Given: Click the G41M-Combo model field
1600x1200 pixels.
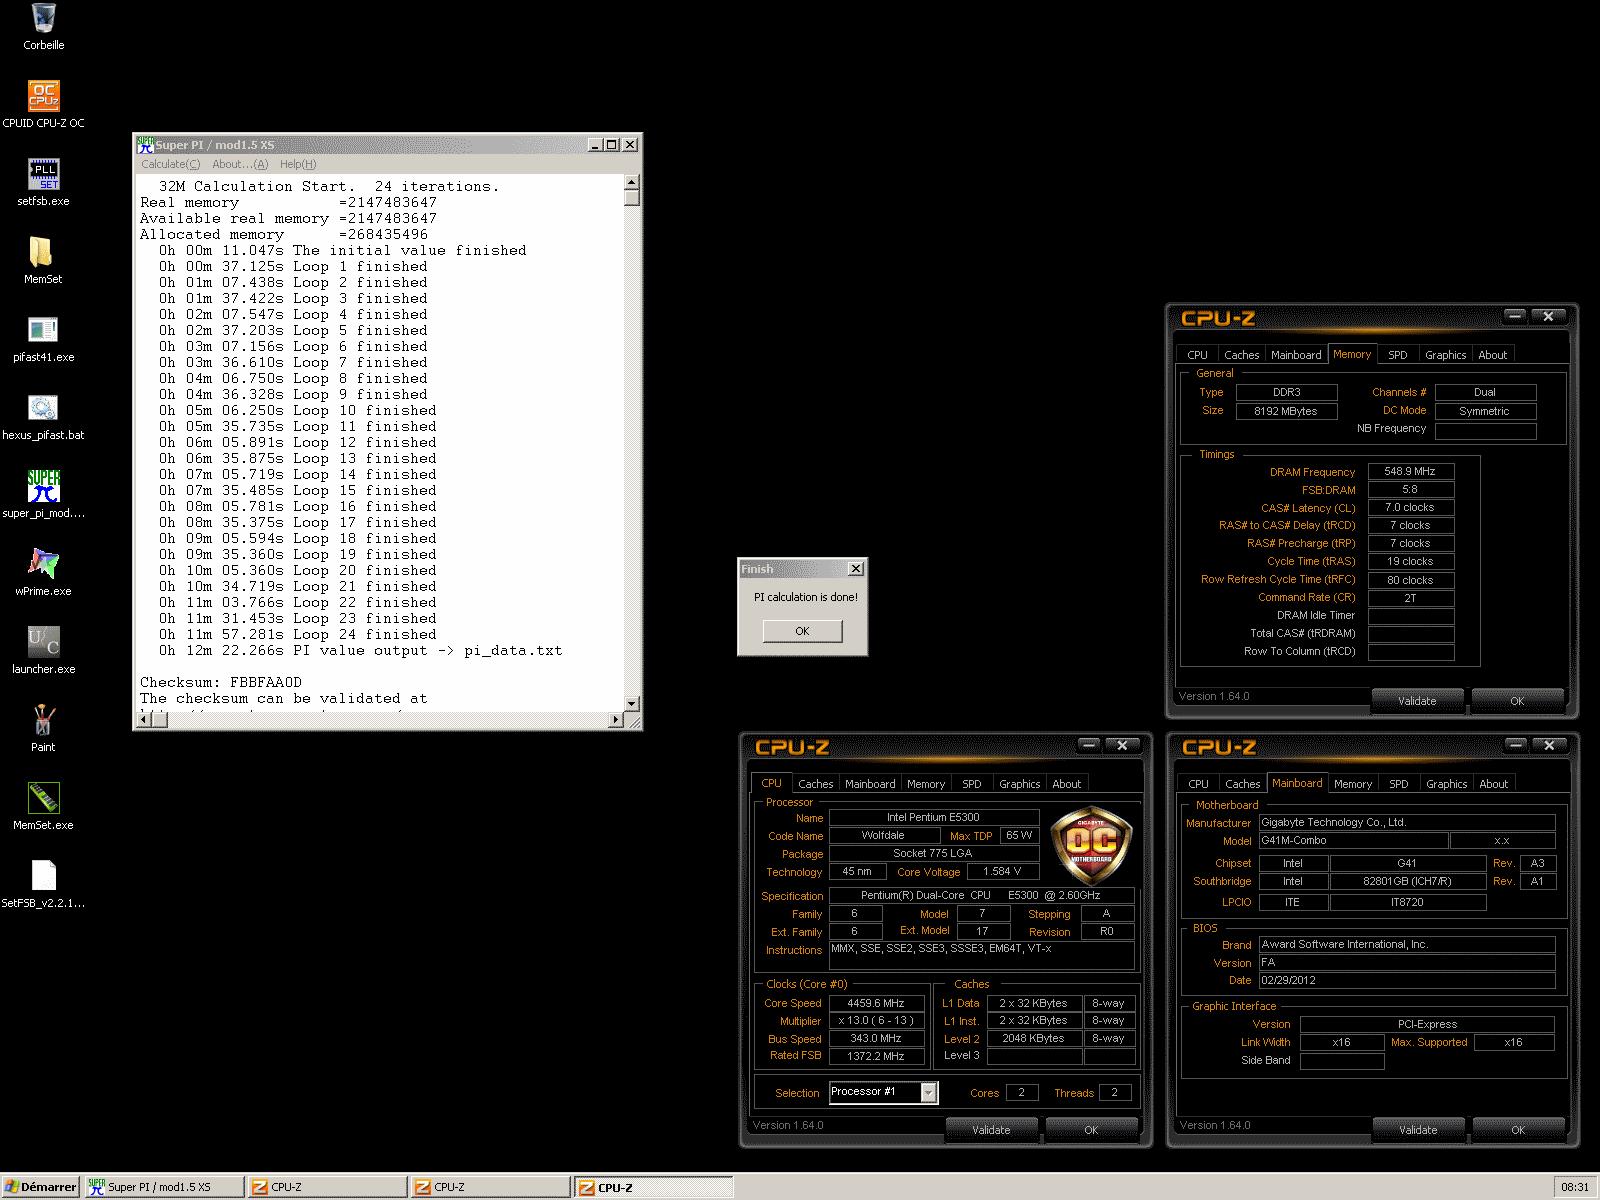Looking at the screenshot, I should coord(1352,841).
